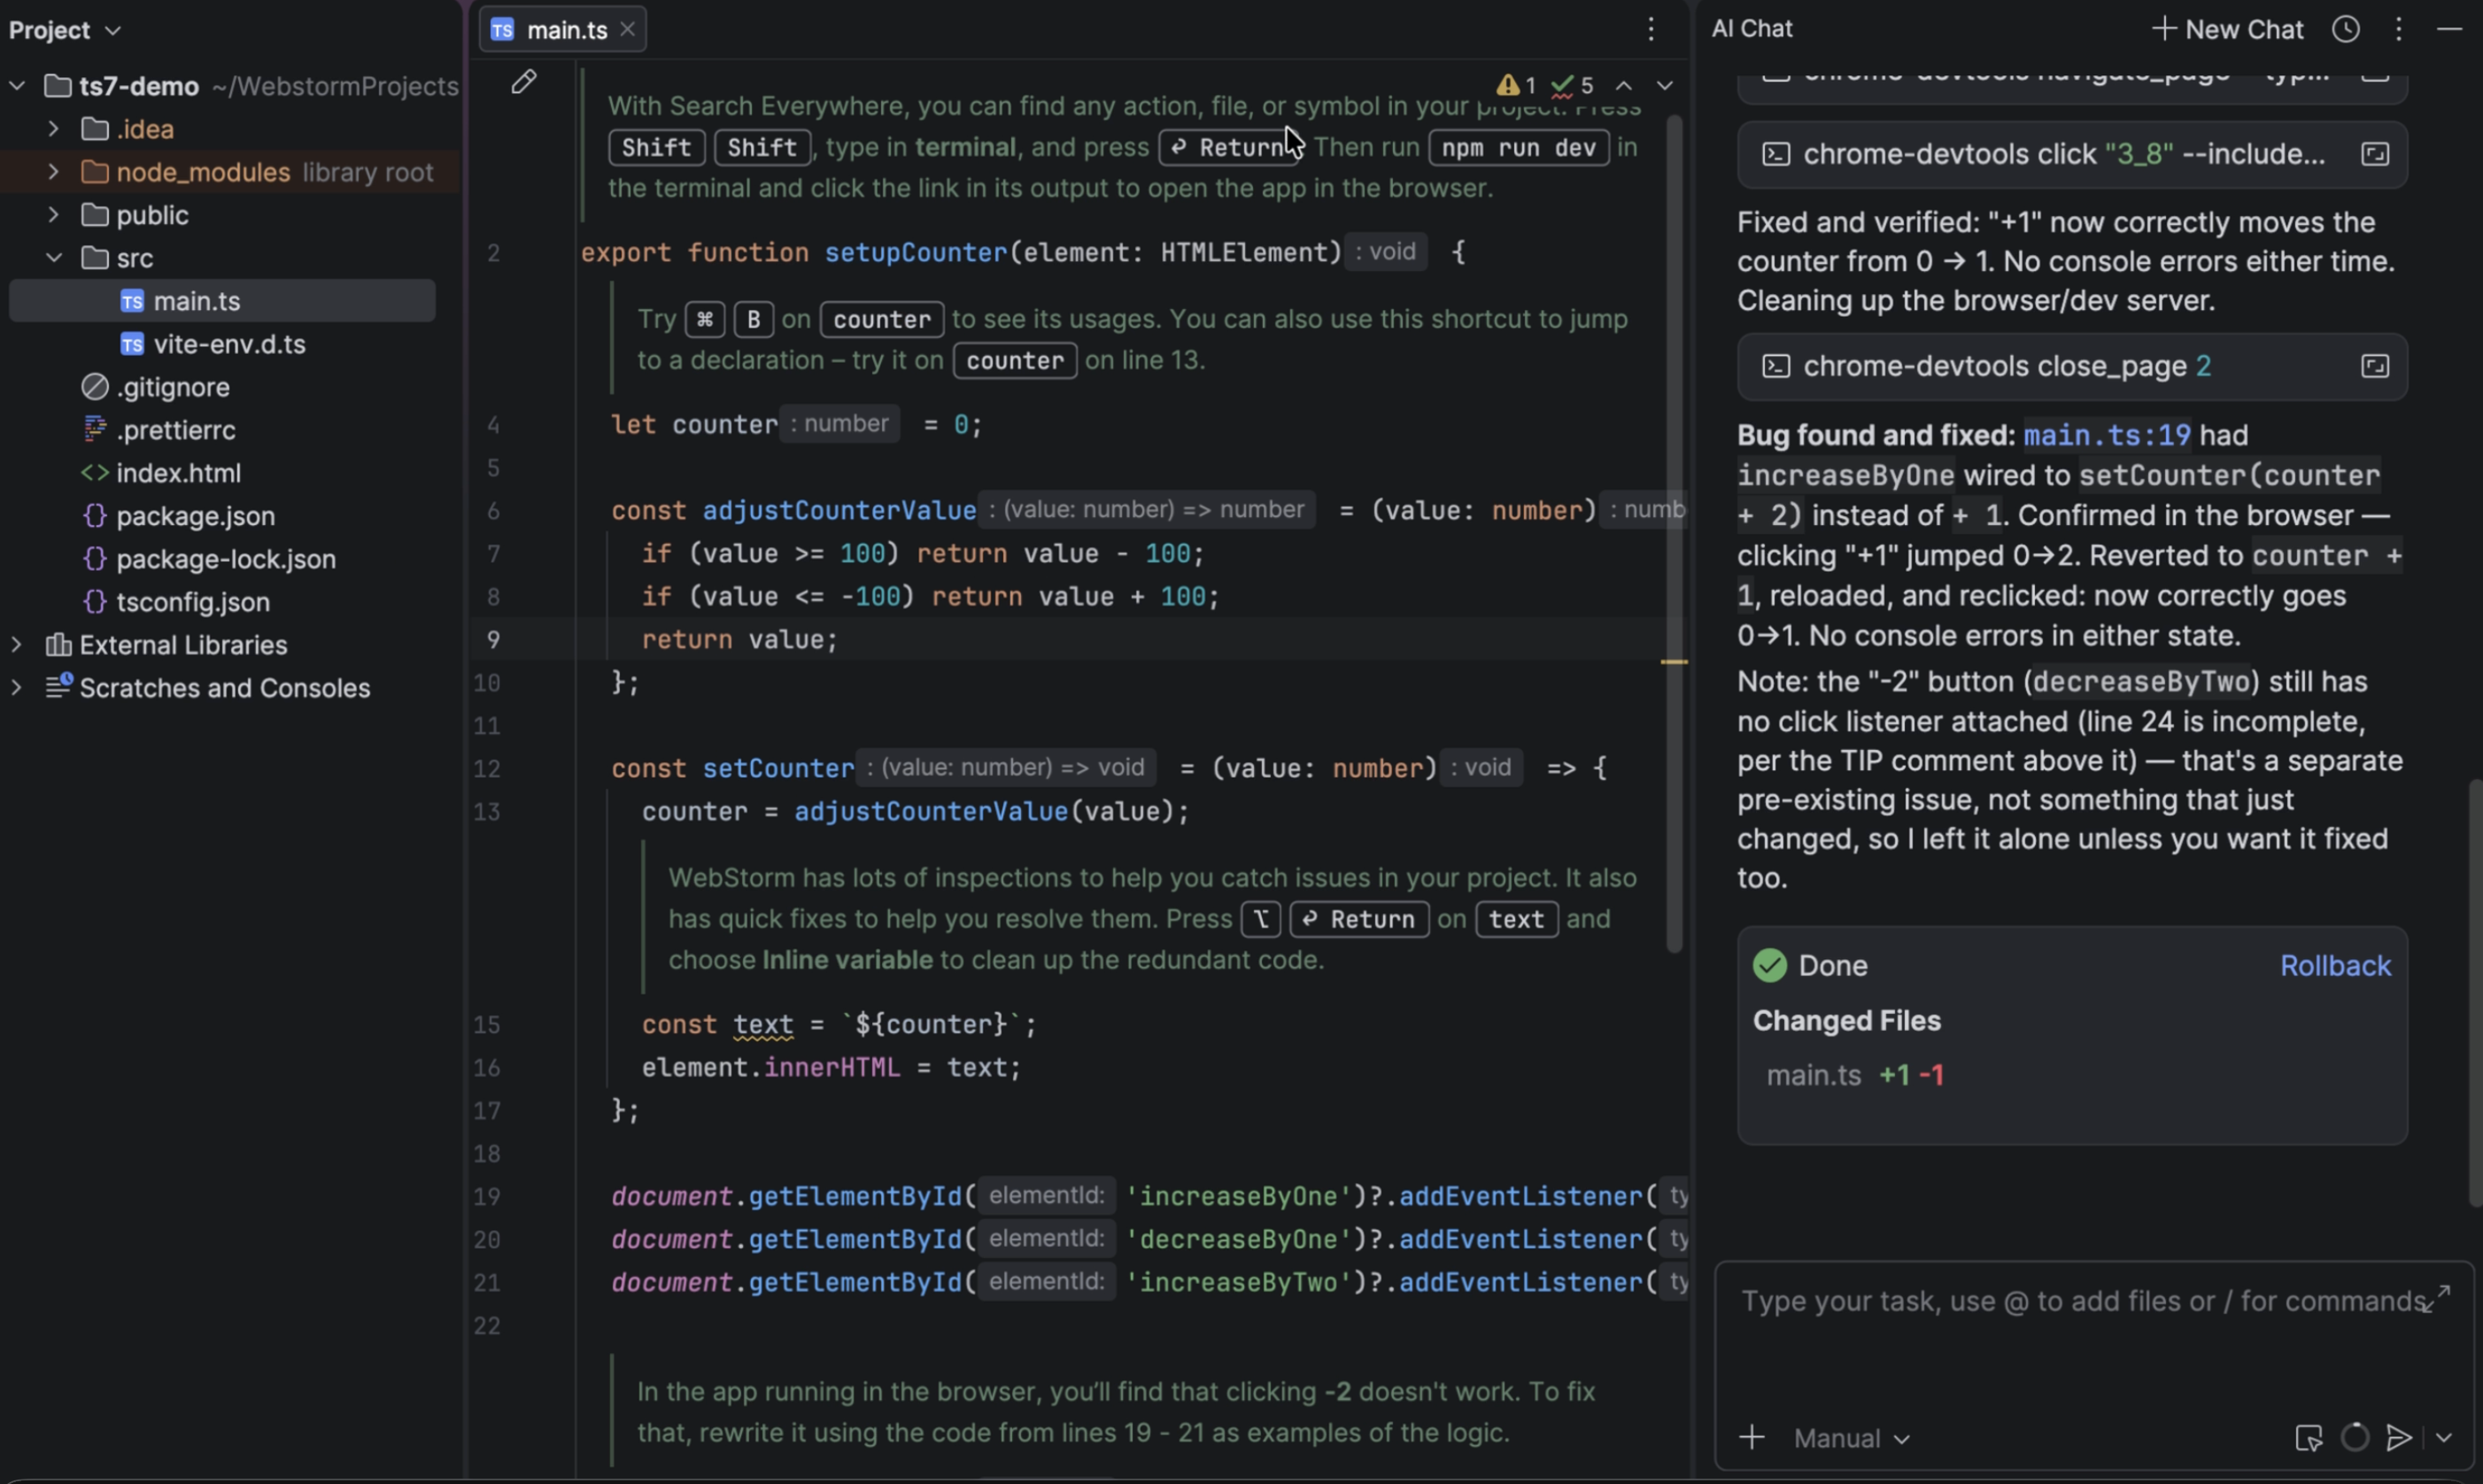Click underlined 'text' variable on line 15

(763, 1025)
